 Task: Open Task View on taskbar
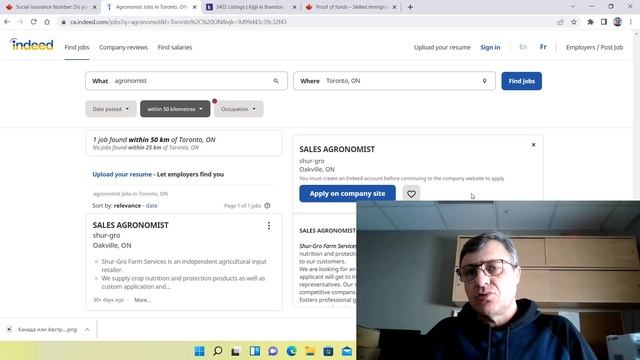click(236, 351)
